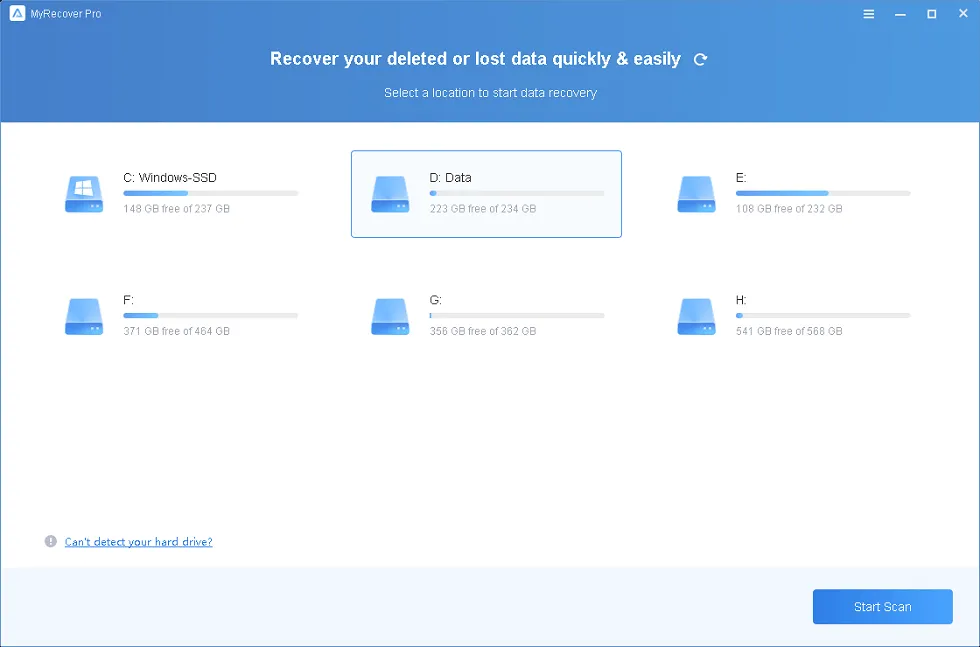Maximize the MyRecover Pro window
This screenshot has height=647, width=980.
pyautogui.click(x=931, y=14)
